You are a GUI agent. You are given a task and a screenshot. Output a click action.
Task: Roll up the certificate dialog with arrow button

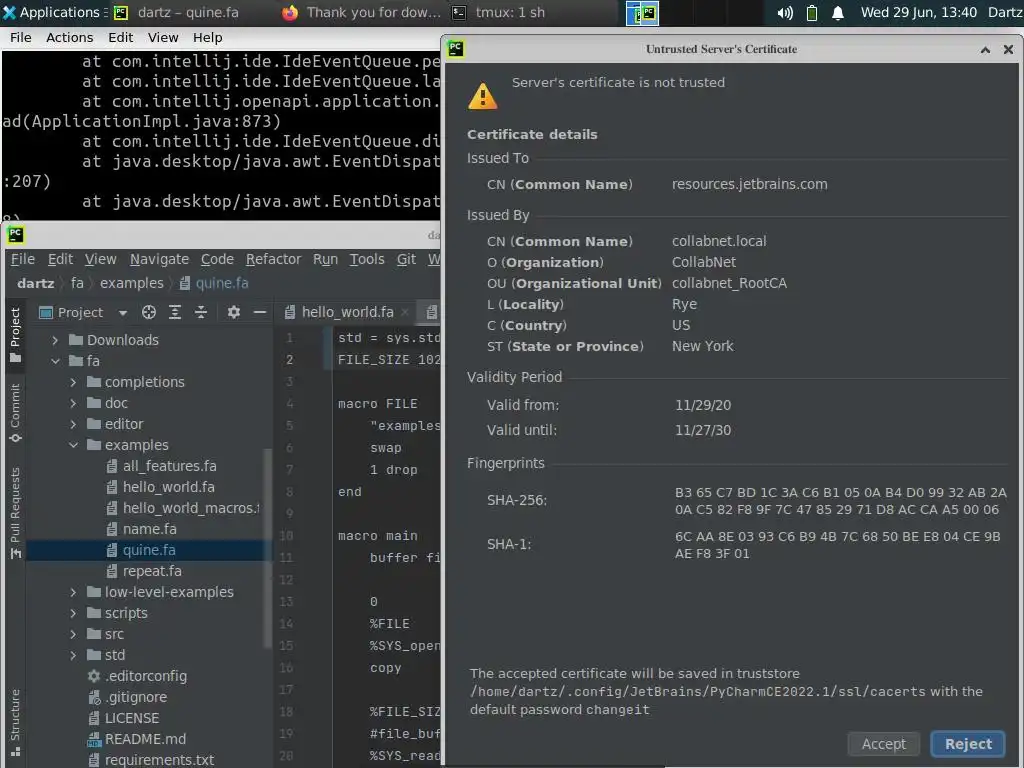point(985,50)
